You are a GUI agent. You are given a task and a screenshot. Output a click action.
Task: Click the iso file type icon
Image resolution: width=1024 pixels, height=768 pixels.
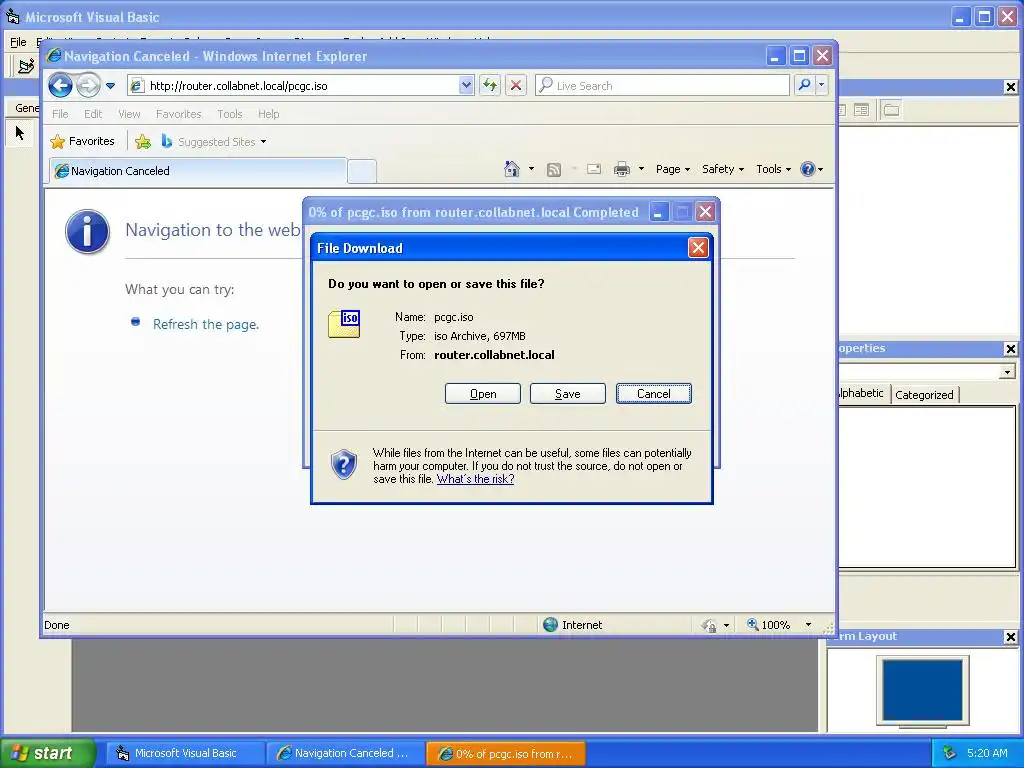344,323
